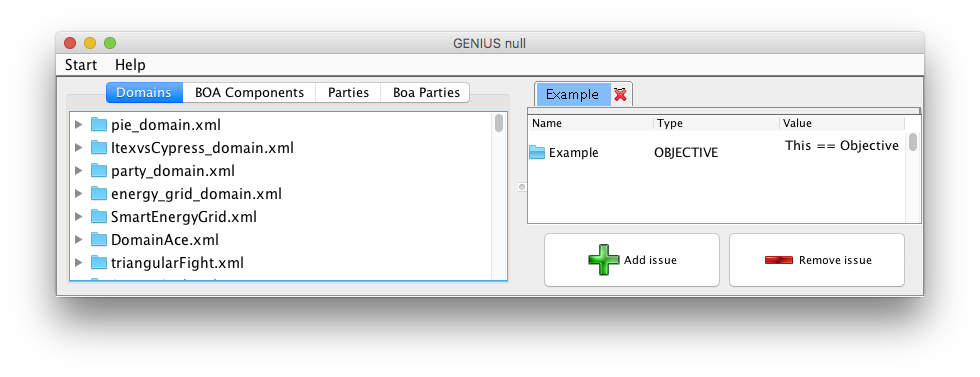Expand the pie_domain.xml tree node
Image resolution: width=980 pixels, height=377 pixels.
79,124
